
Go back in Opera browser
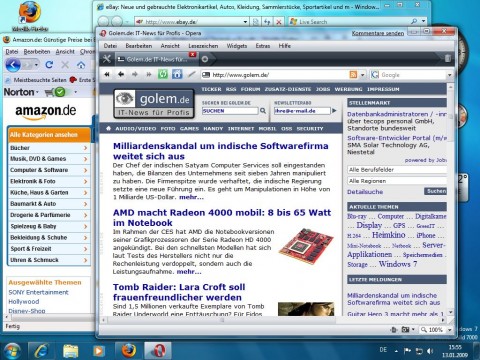click(x=121, y=74)
